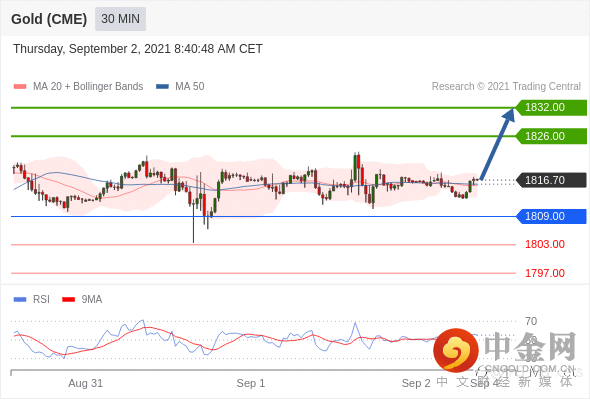Click the Sep 2 axis label
The width and height of the screenshot is (590, 400).
[x=416, y=383]
